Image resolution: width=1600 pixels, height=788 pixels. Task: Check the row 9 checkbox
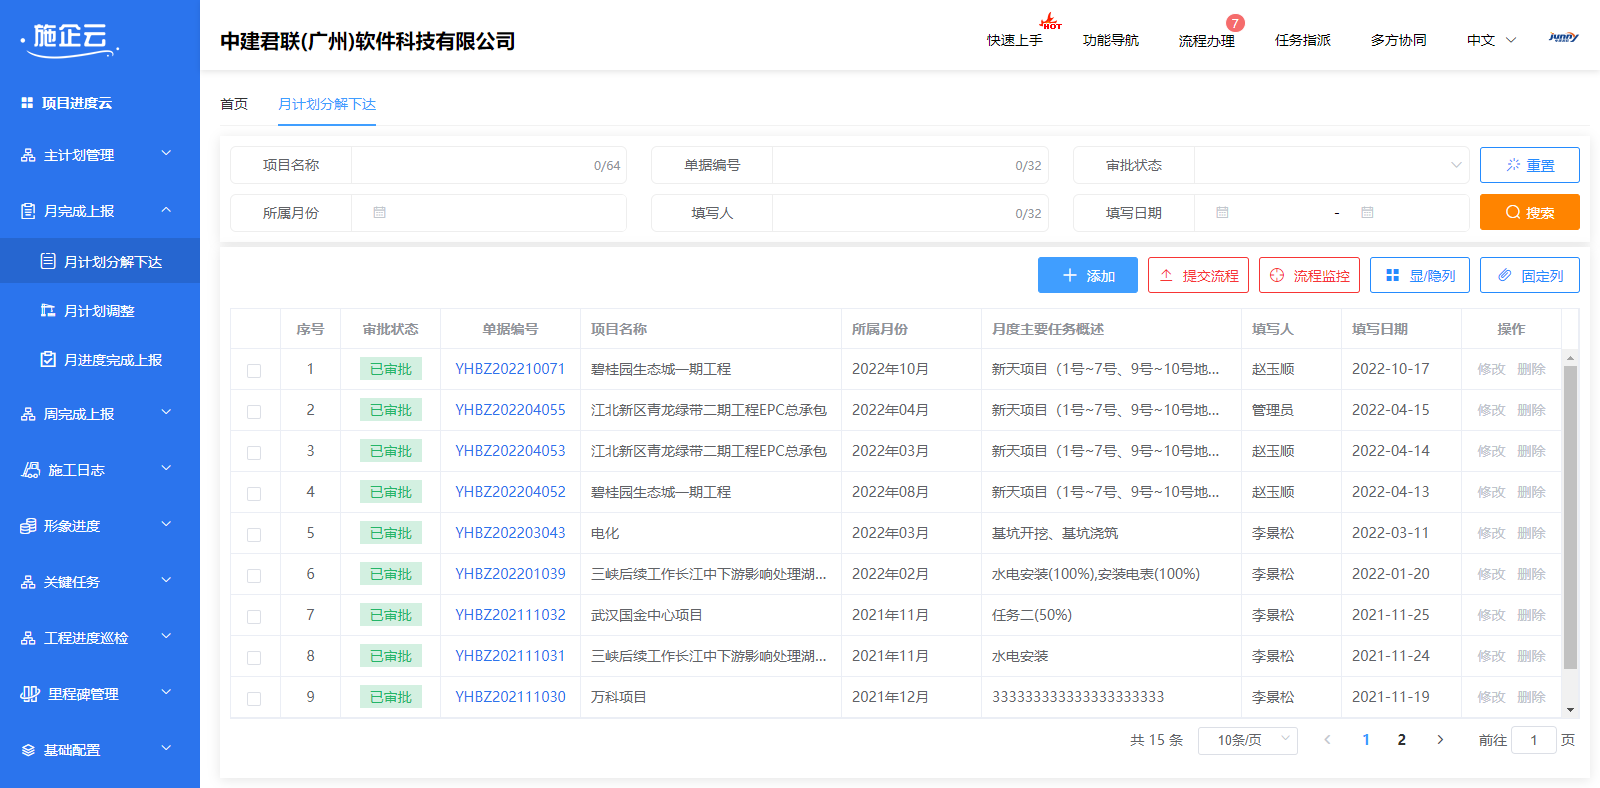click(x=254, y=698)
